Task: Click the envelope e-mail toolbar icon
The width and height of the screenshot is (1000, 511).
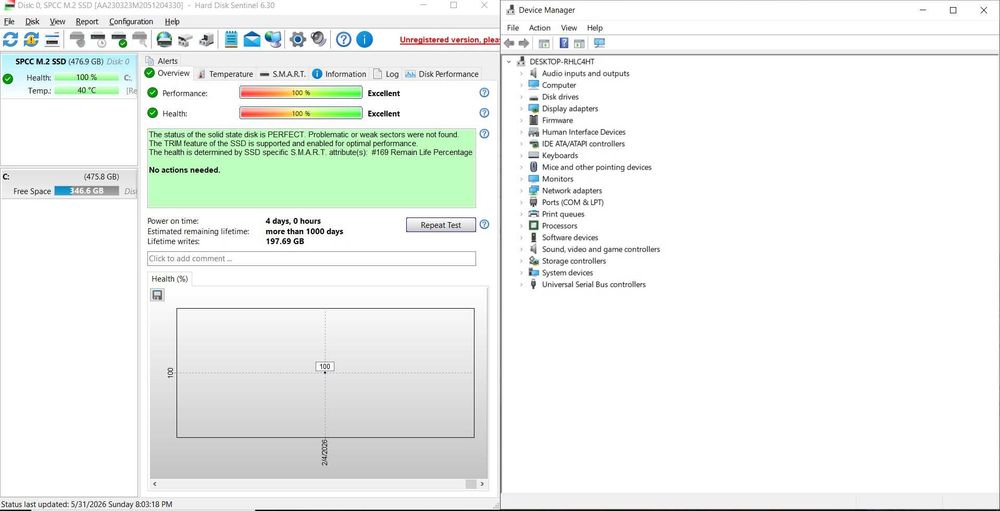Action: (252, 40)
